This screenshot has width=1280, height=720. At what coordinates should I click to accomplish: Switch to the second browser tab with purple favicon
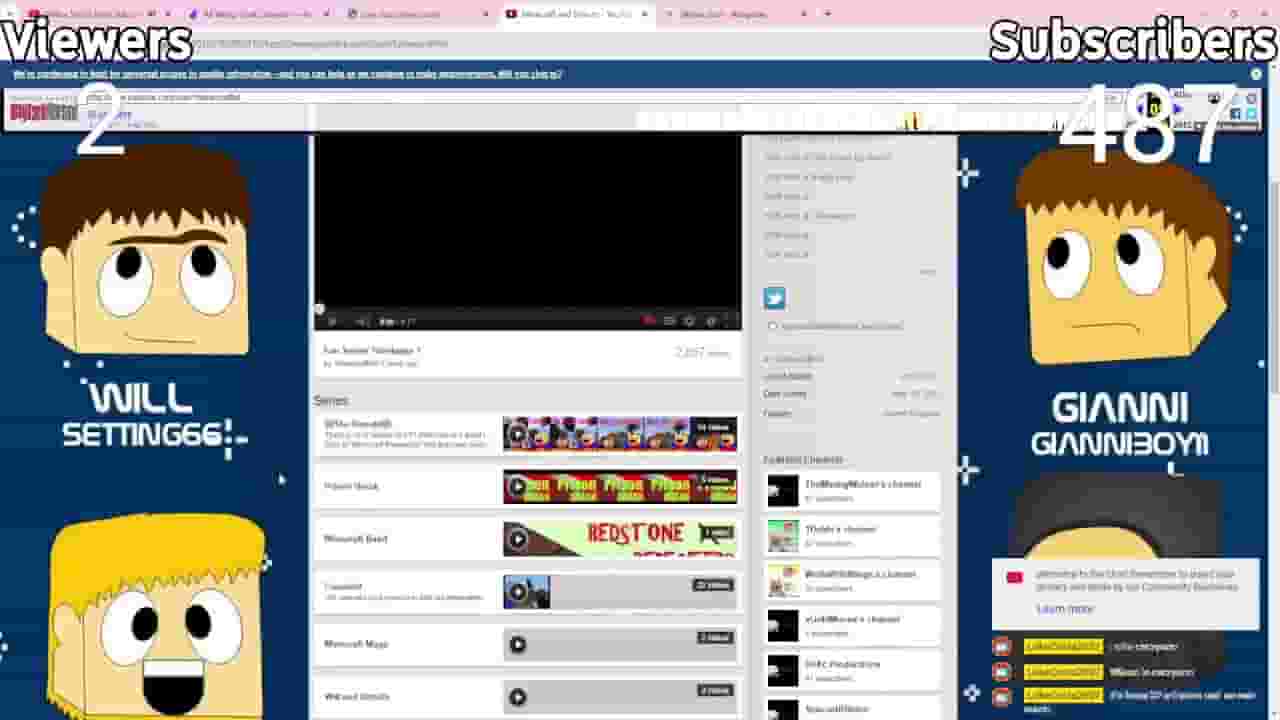pos(260,14)
